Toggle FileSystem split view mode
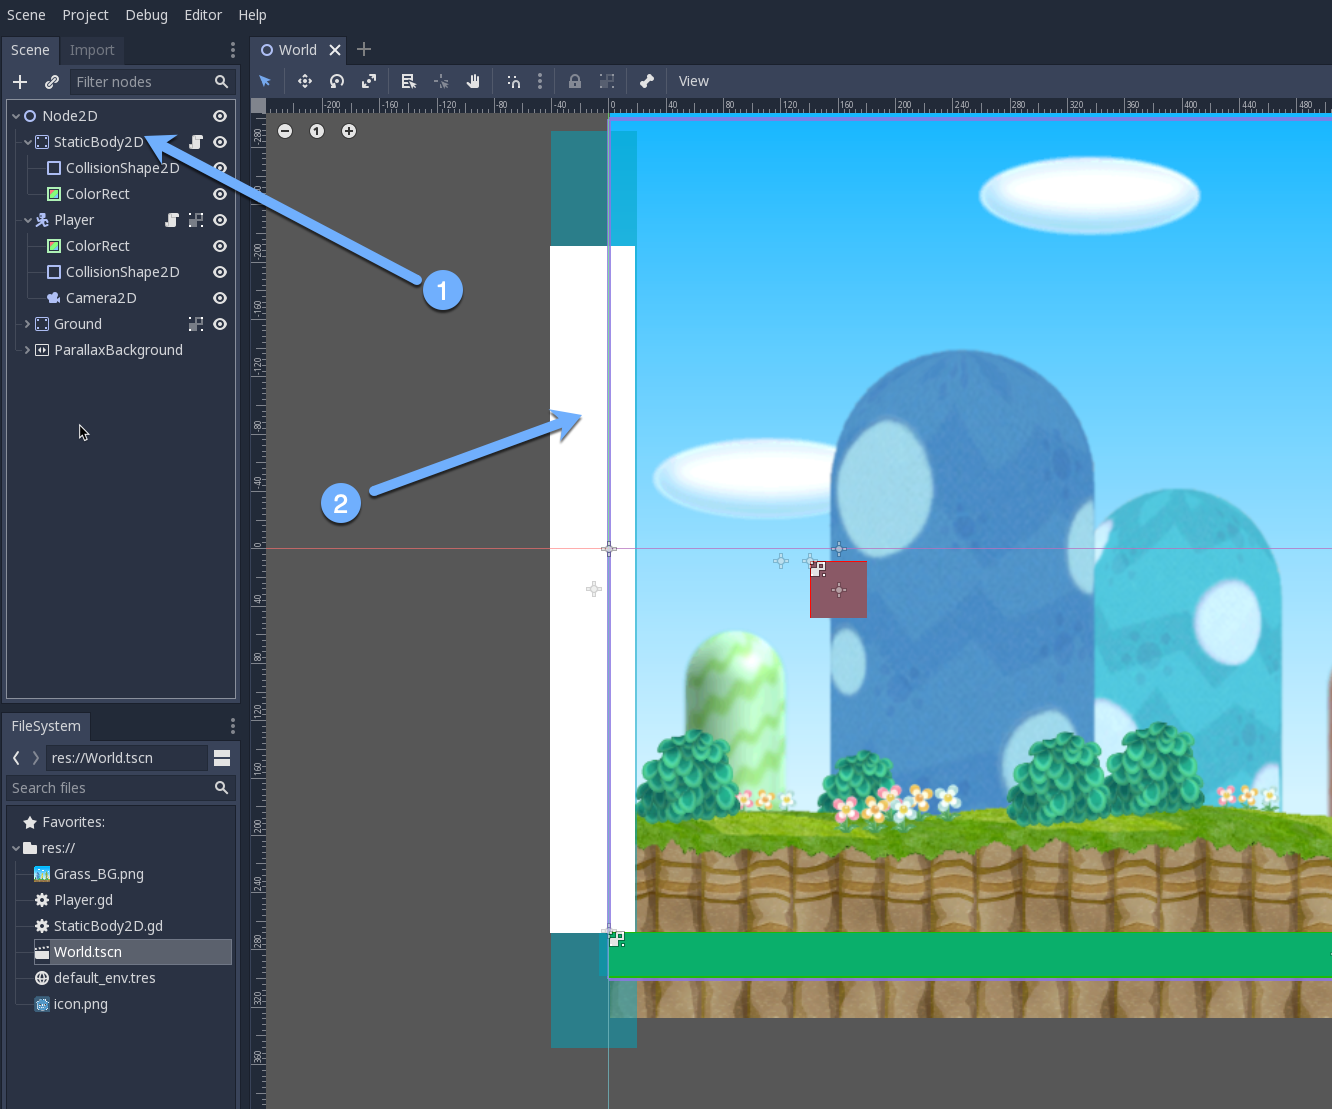Screen dimensions: 1332x1109 click(x=222, y=758)
